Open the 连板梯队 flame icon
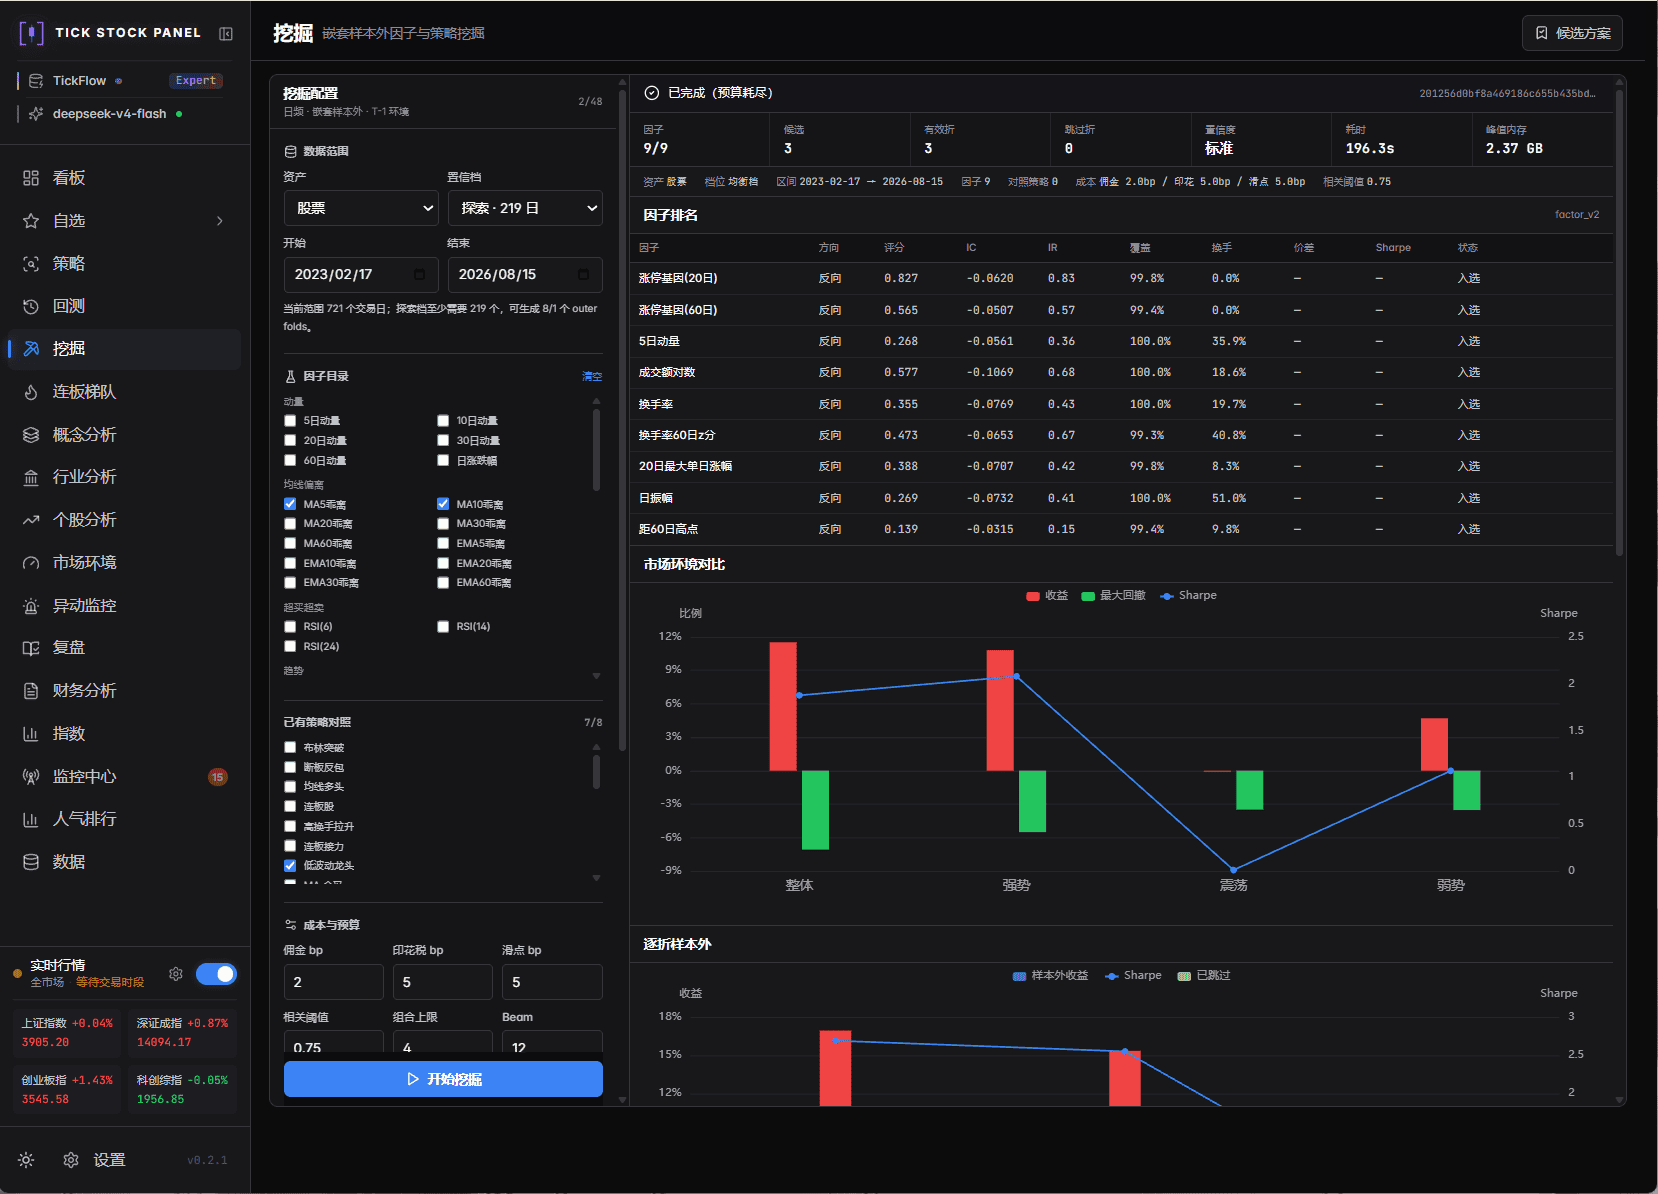The image size is (1658, 1194). (31, 392)
